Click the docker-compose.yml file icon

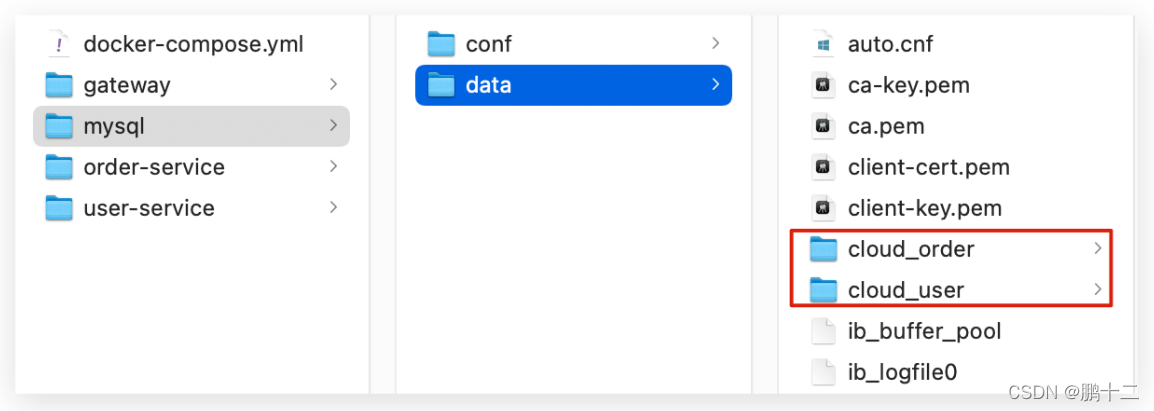point(60,44)
